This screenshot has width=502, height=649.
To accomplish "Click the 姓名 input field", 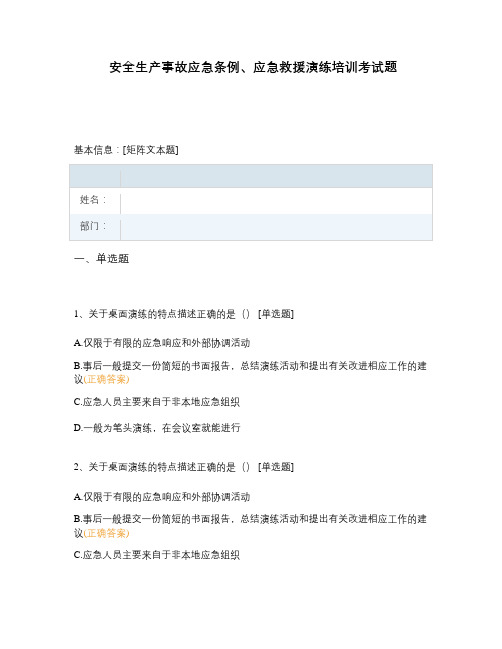I will pos(276,201).
